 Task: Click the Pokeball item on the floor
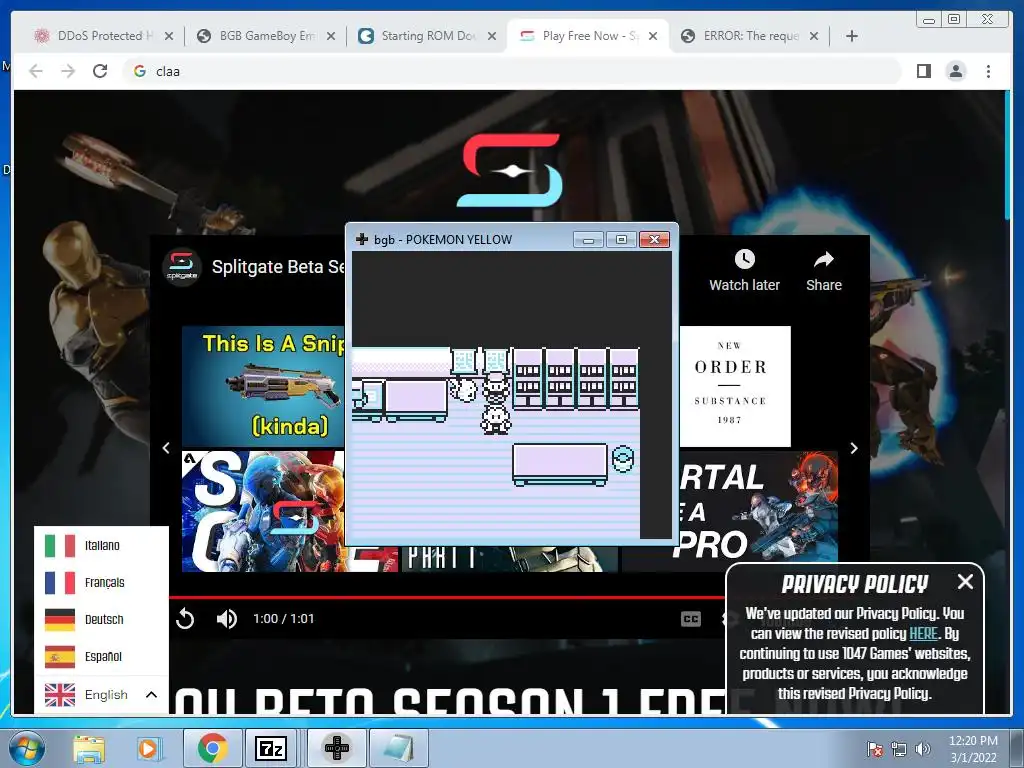tap(623, 459)
